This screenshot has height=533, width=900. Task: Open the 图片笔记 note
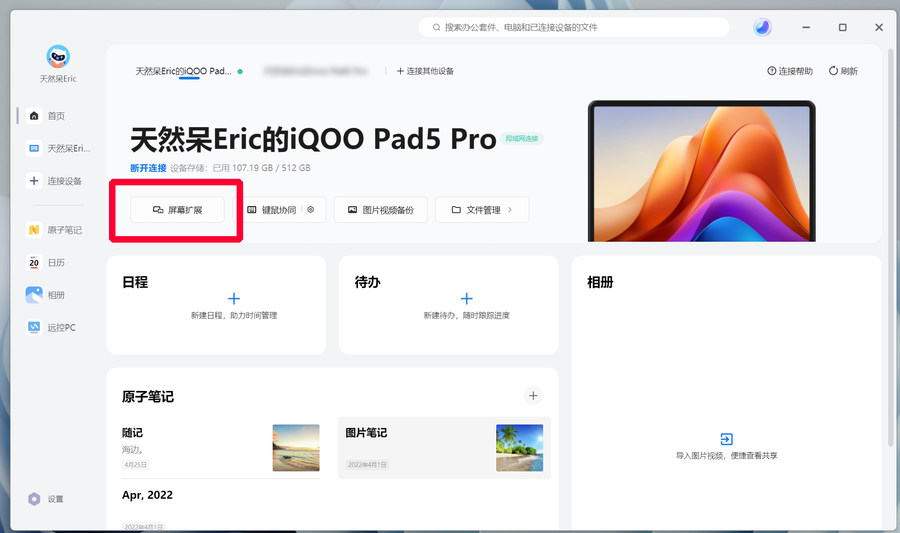pos(444,448)
